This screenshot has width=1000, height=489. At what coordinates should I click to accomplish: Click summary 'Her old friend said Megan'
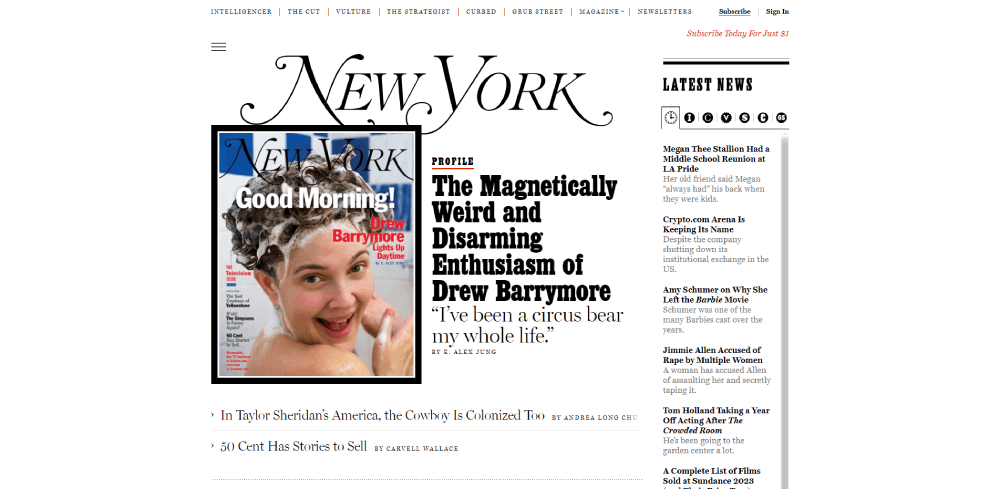[713, 189]
